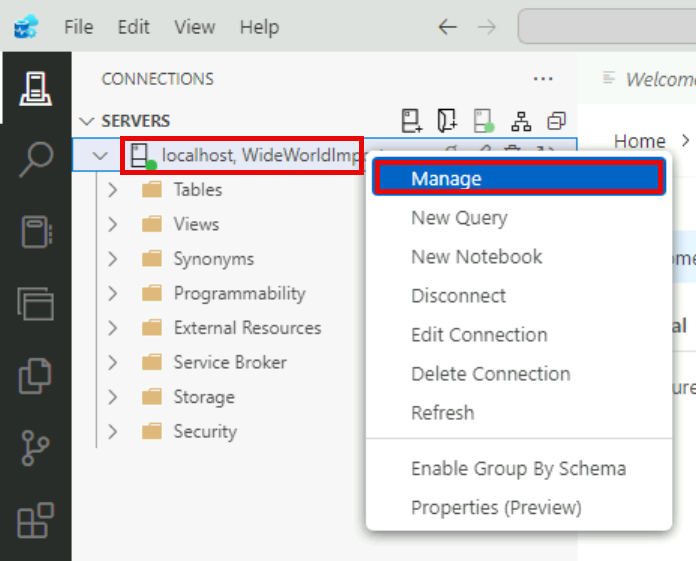
Task: Click the Collapse All icon in the Servers toolbar
Action: (x=556, y=121)
